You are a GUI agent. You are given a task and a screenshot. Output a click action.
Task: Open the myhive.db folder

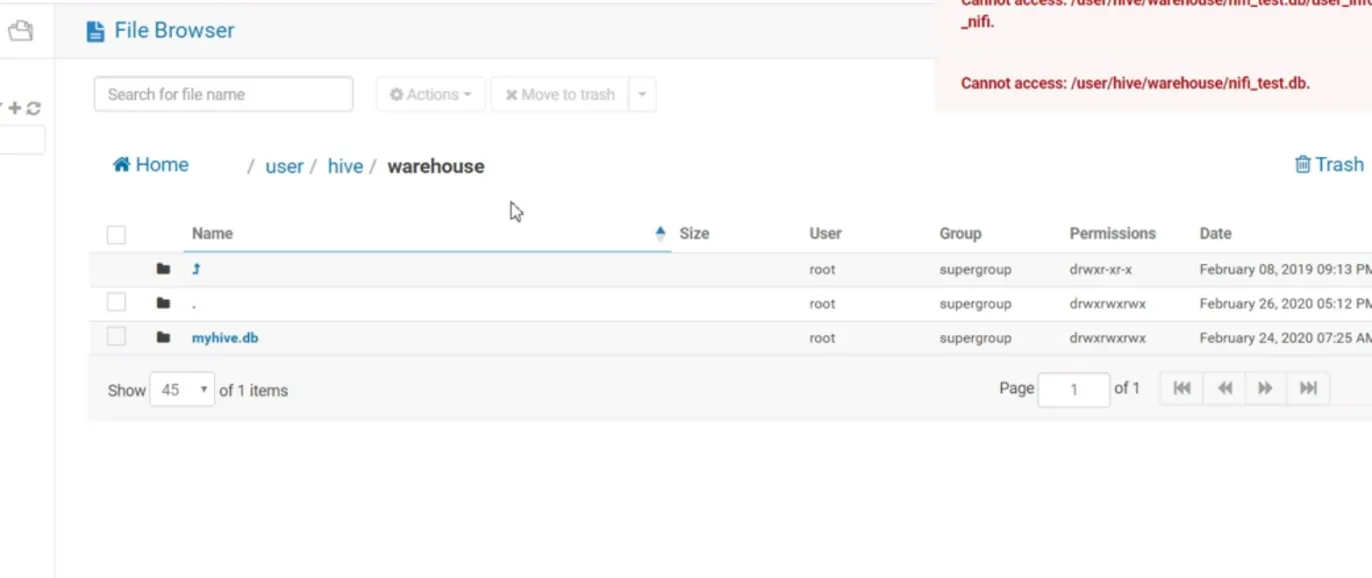click(225, 338)
